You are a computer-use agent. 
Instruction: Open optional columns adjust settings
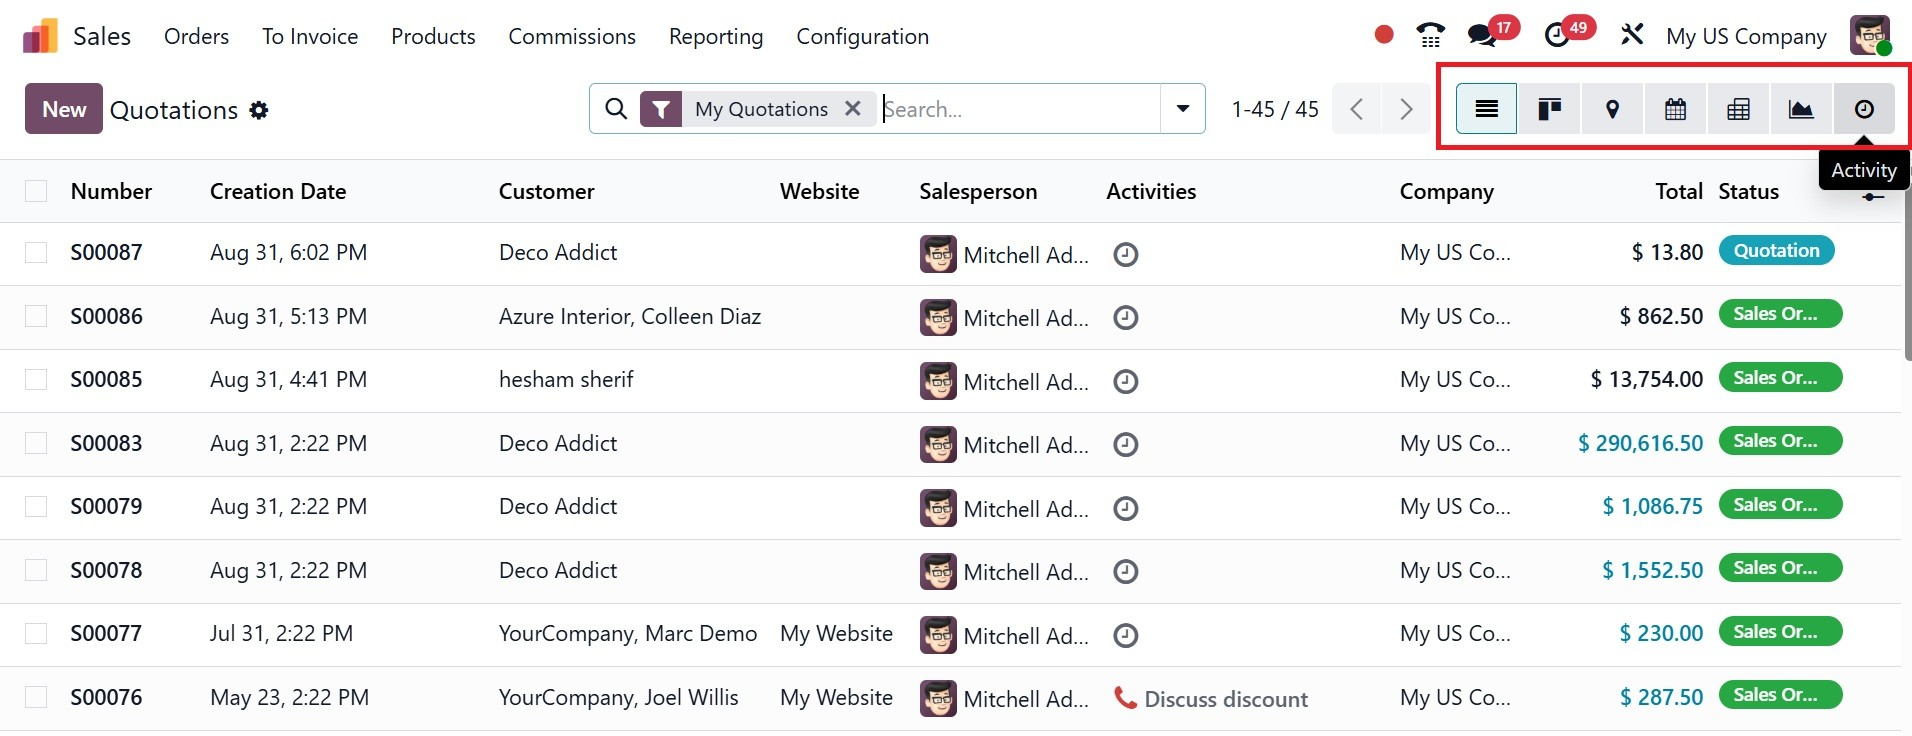(1873, 197)
